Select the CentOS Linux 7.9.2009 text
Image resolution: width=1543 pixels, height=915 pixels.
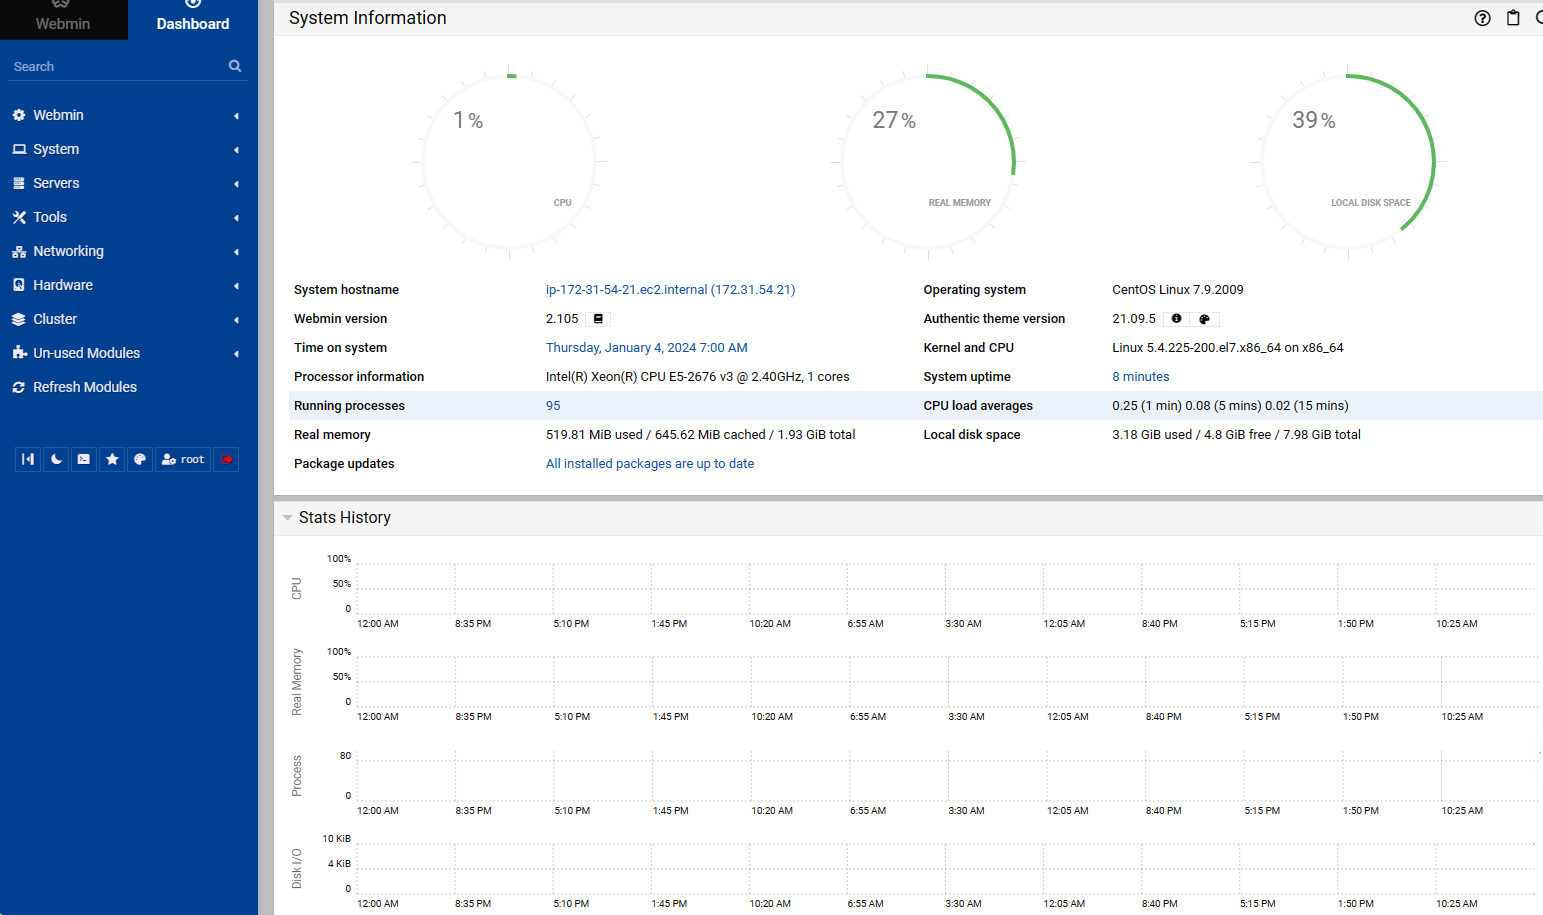[x=1178, y=290]
